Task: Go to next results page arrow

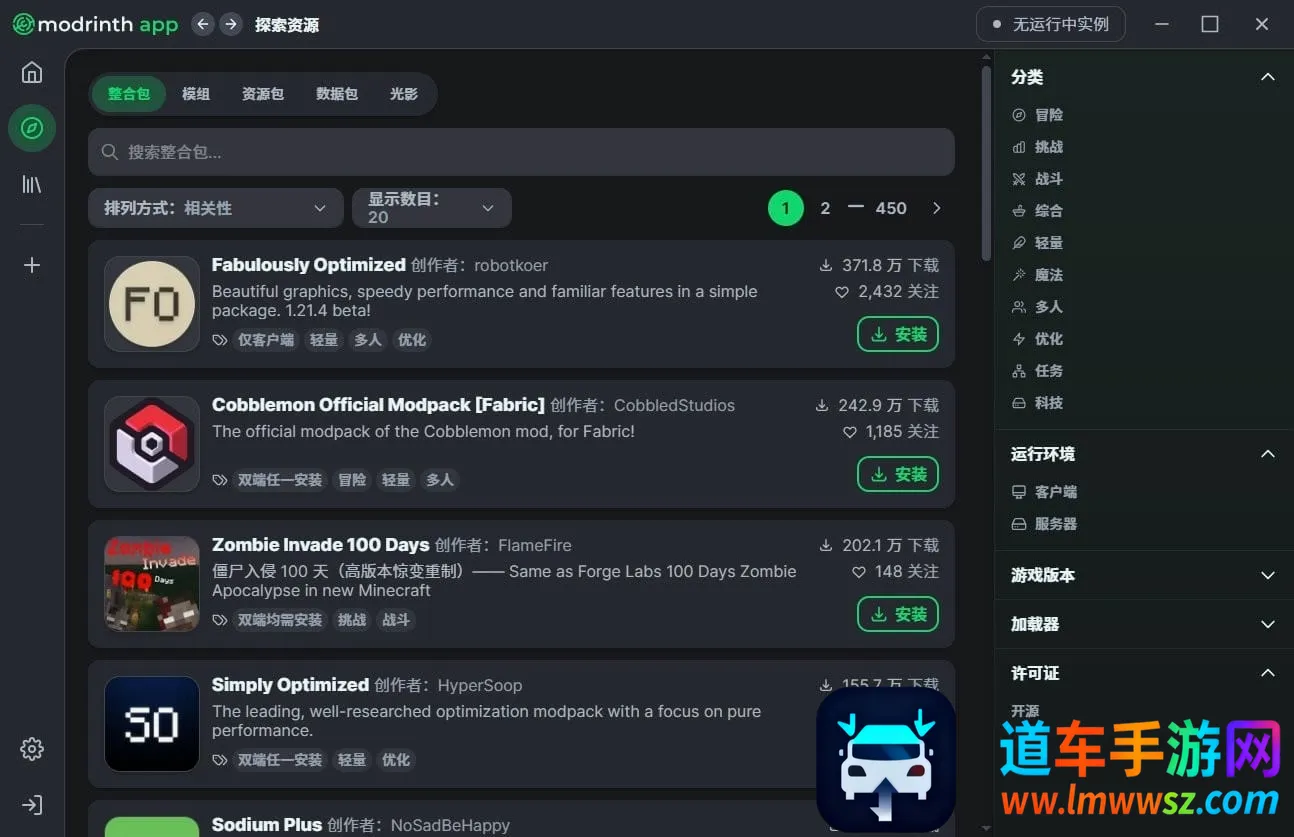Action: pos(937,208)
